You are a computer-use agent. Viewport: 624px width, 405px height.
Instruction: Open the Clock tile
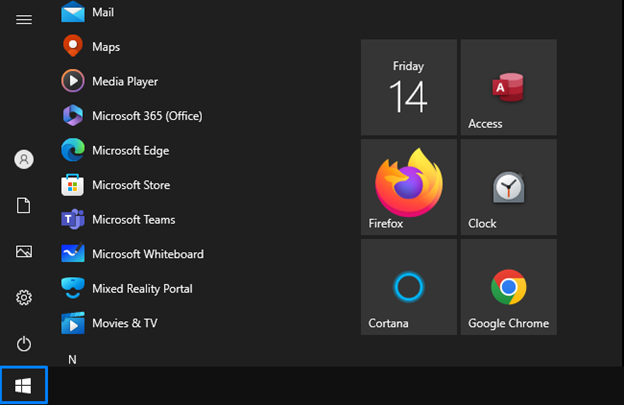point(509,187)
